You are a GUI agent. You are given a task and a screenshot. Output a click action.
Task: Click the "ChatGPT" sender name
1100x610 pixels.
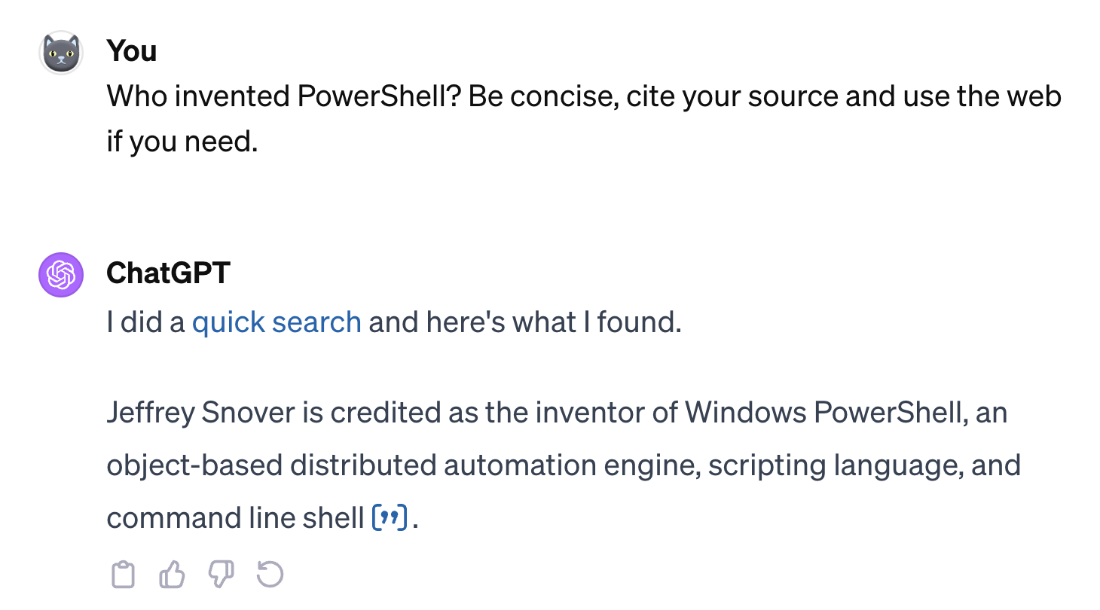(x=168, y=272)
